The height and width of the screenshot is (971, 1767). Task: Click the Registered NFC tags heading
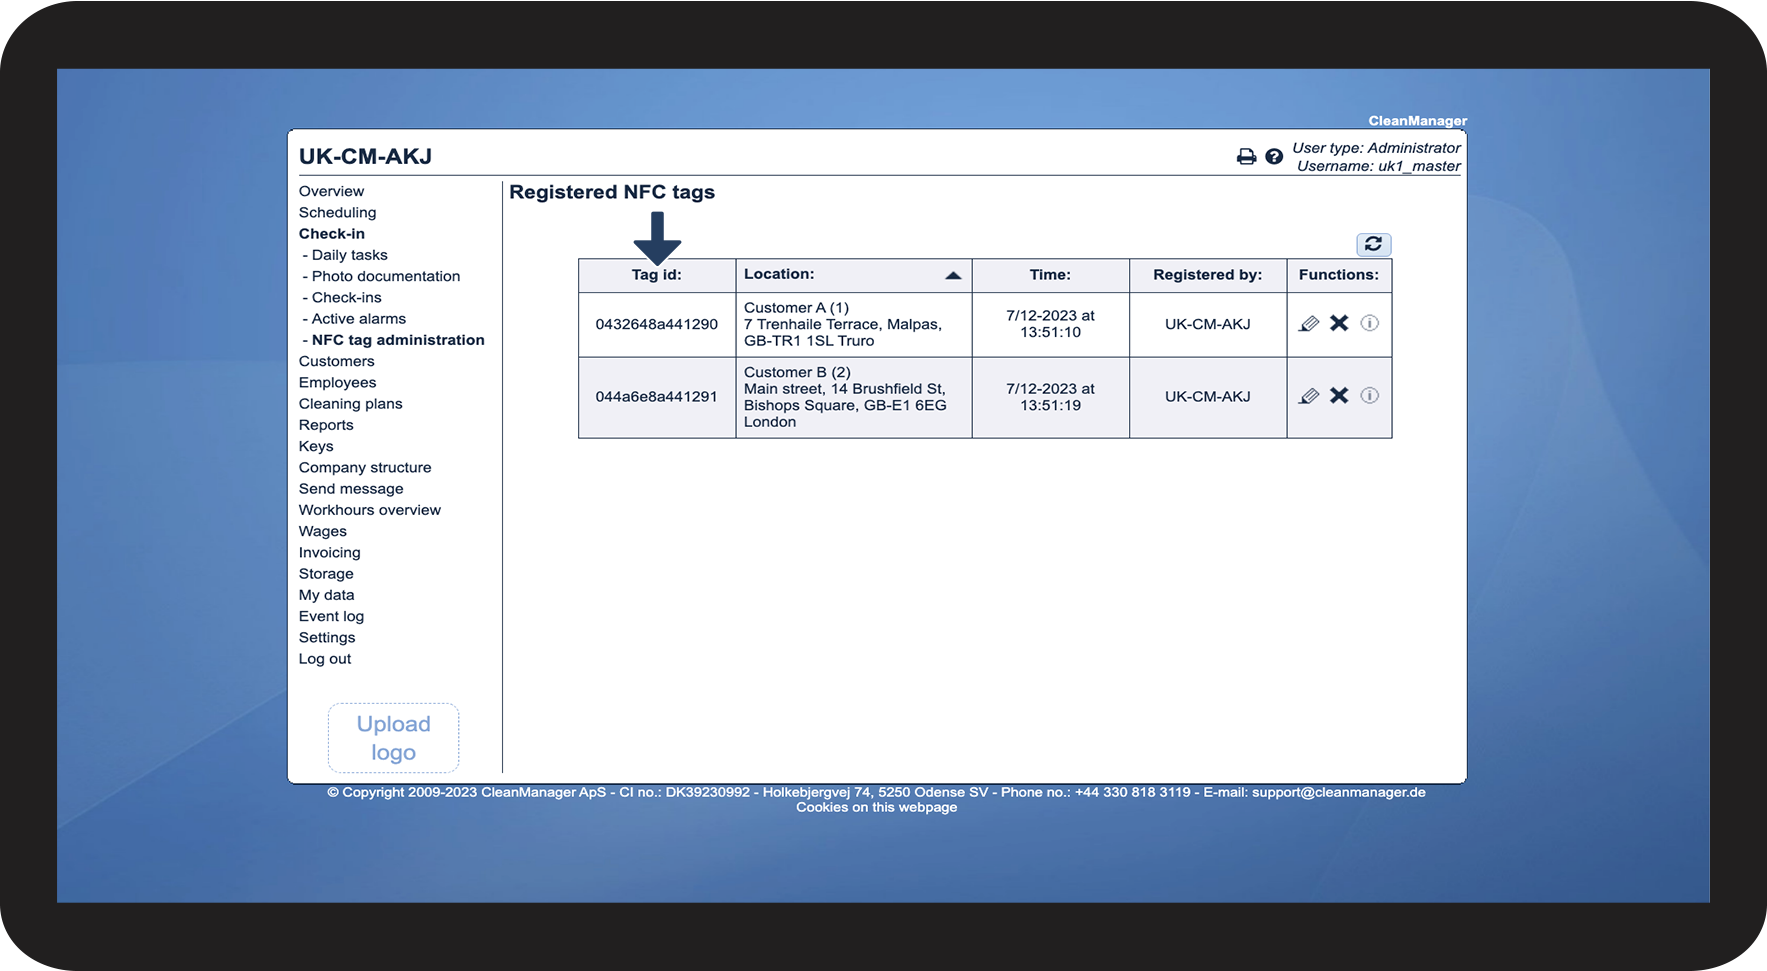tap(612, 192)
